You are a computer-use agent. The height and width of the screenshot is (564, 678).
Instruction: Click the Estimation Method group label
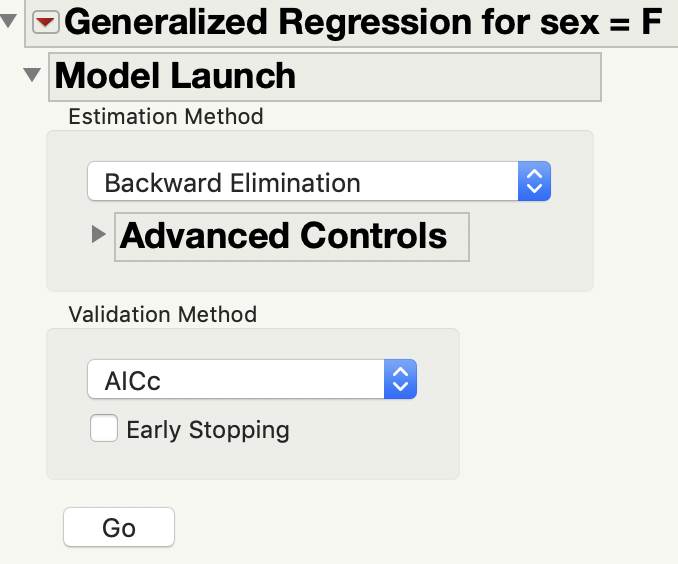166,117
